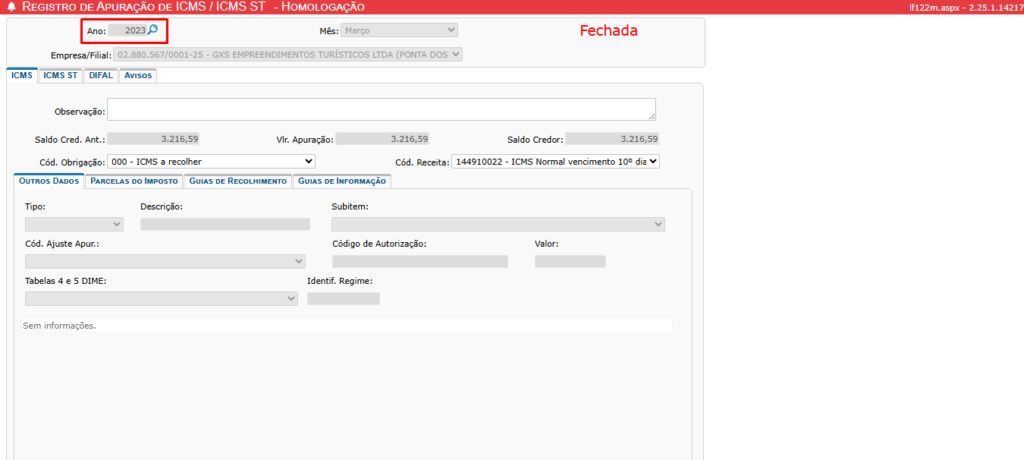Image resolution: width=1024 pixels, height=460 pixels.
Task: Click the magnifier icon next to Ano
Action: [153, 30]
